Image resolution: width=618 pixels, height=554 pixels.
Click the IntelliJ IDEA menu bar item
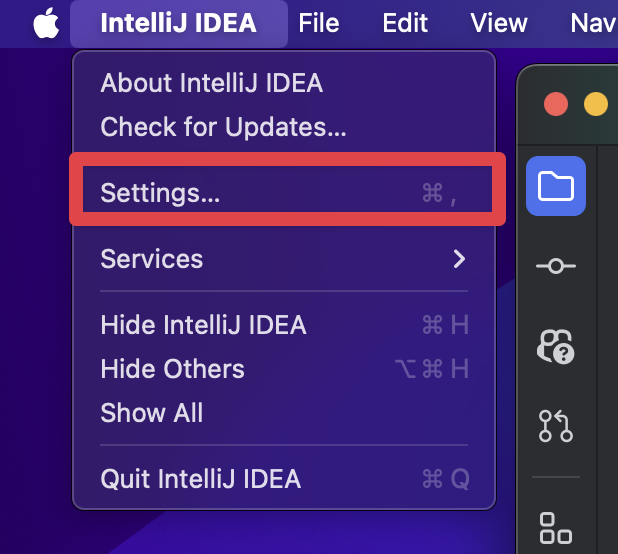click(178, 23)
